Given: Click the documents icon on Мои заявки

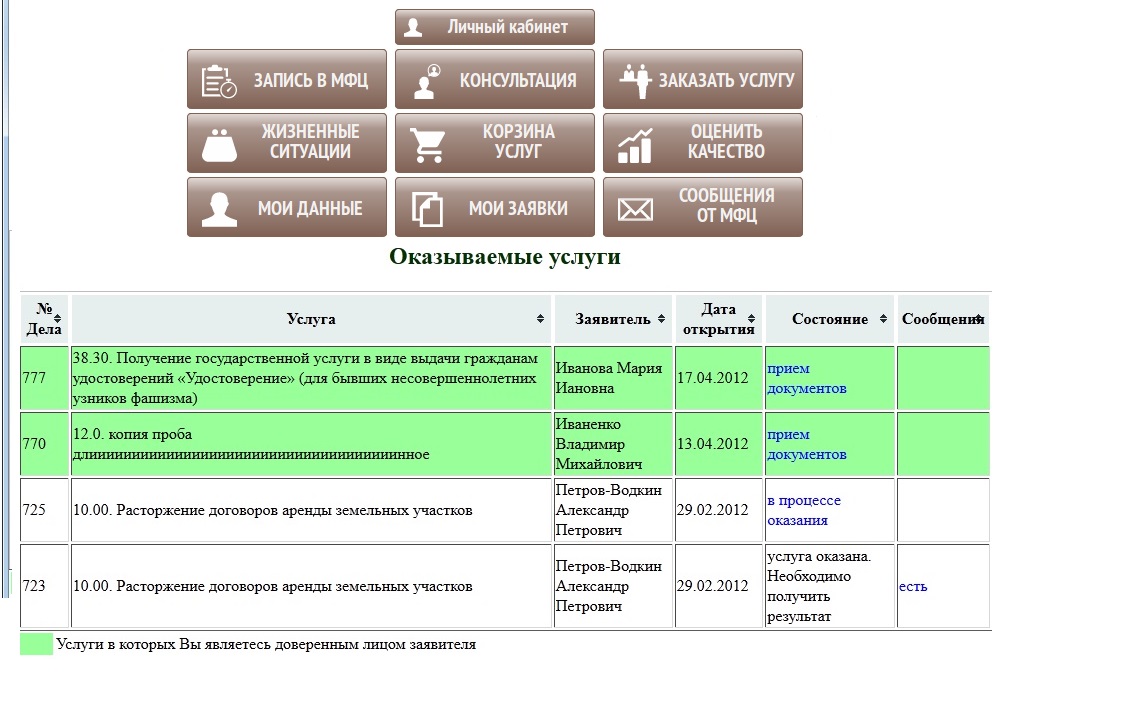Looking at the screenshot, I should (x=428, y=209).
